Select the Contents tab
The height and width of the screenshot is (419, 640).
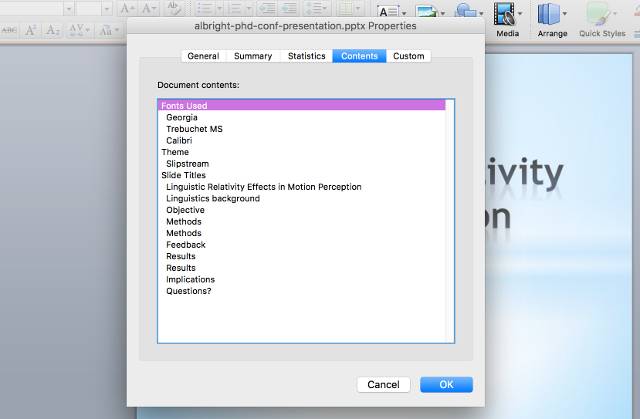[x=359, y=56]
